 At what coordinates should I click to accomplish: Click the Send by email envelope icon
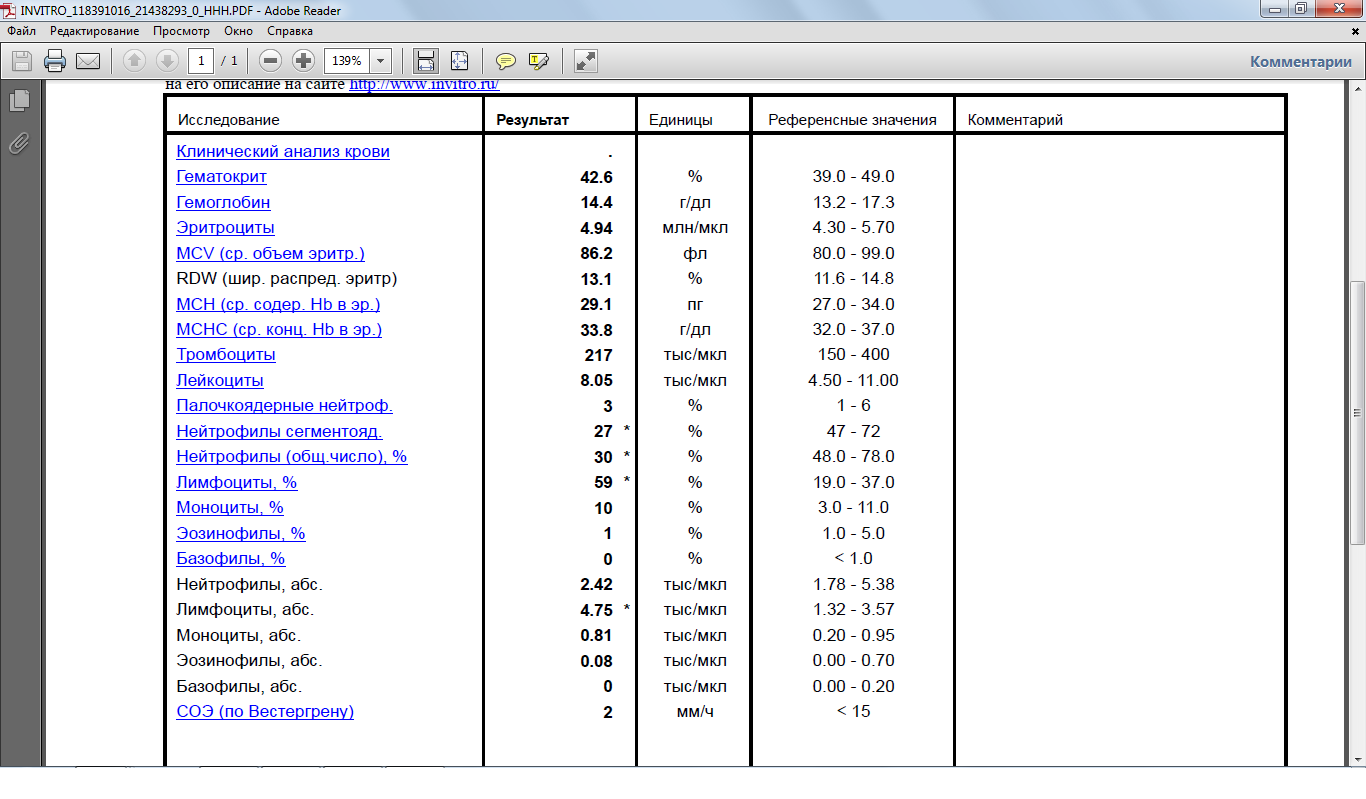(88, 61)
